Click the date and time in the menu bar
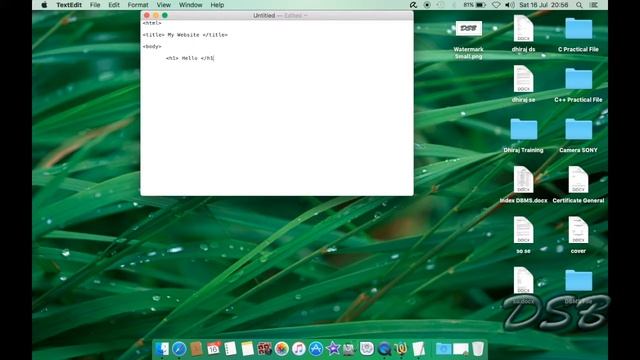640x360 pixels. [x=544, y=5]
